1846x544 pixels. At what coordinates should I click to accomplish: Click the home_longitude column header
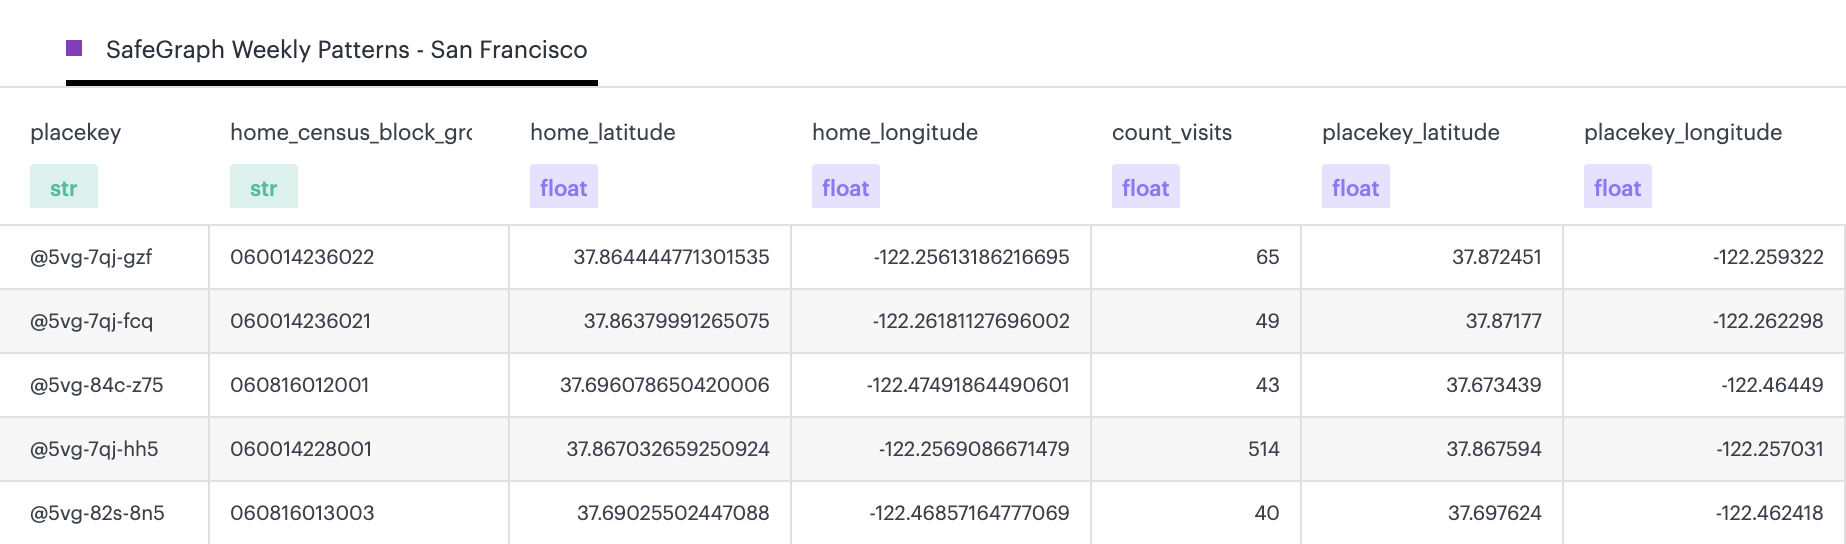(894, 132)
